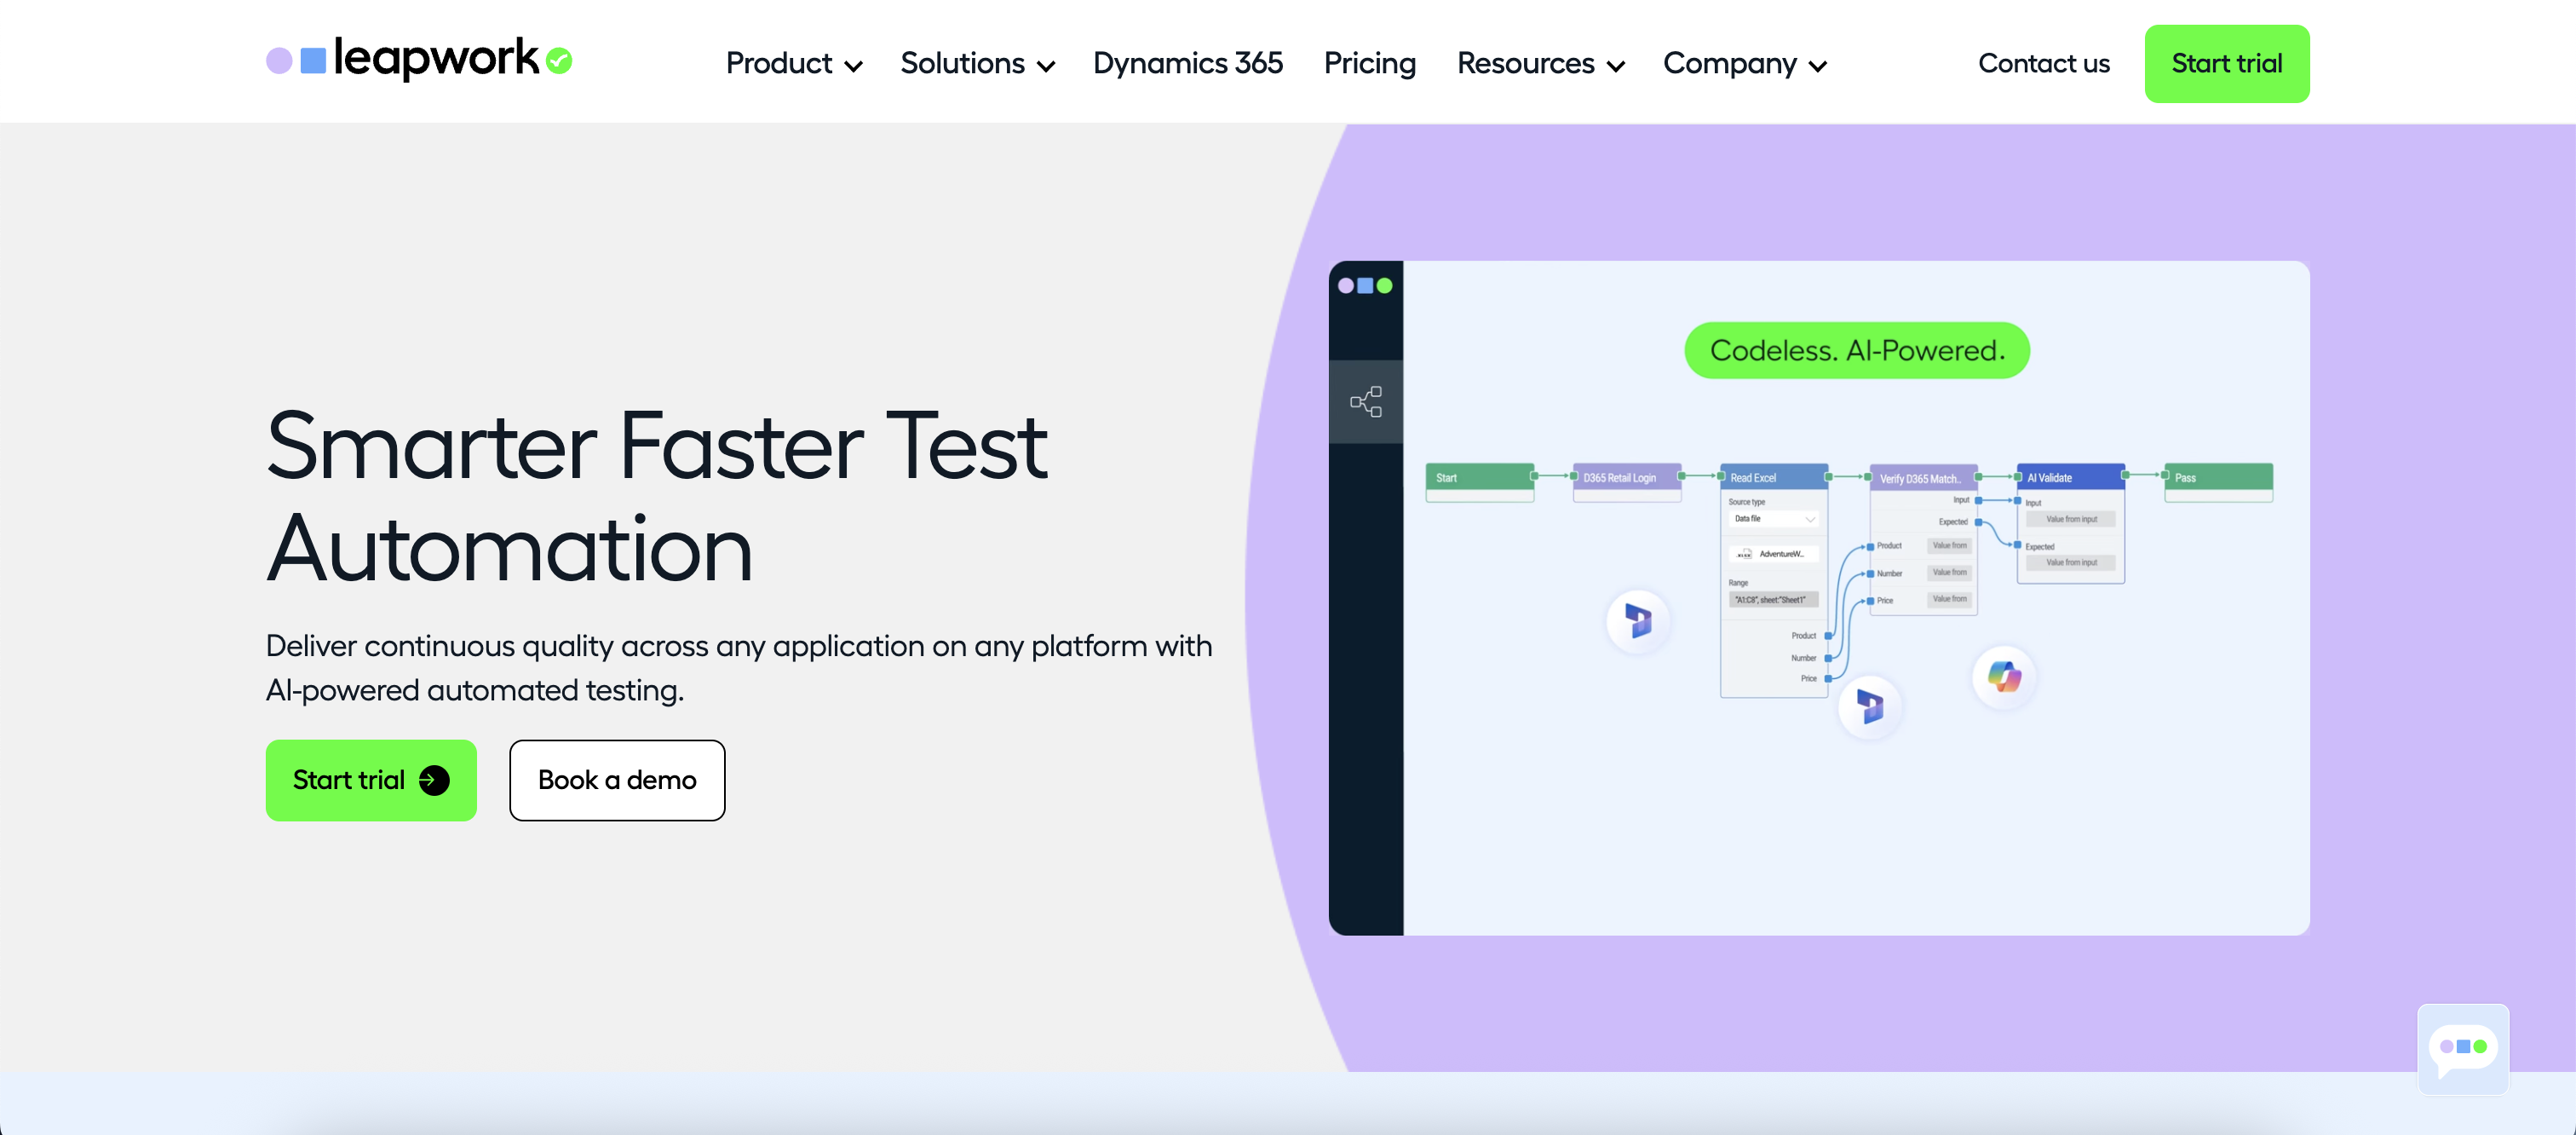
Task: Click the Codeless. AI-Powered. green badge
Action: coord(1856,351)
